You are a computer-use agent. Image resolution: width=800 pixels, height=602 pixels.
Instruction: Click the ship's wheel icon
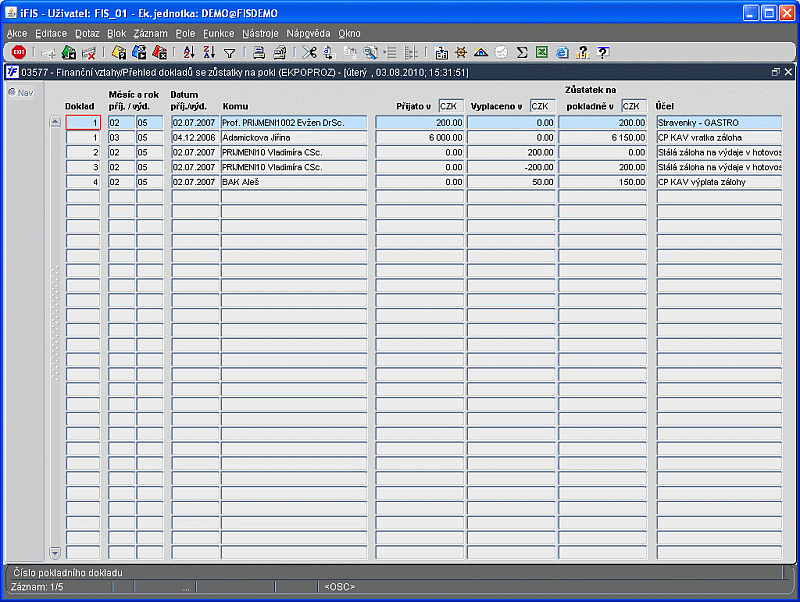[461, 52]
